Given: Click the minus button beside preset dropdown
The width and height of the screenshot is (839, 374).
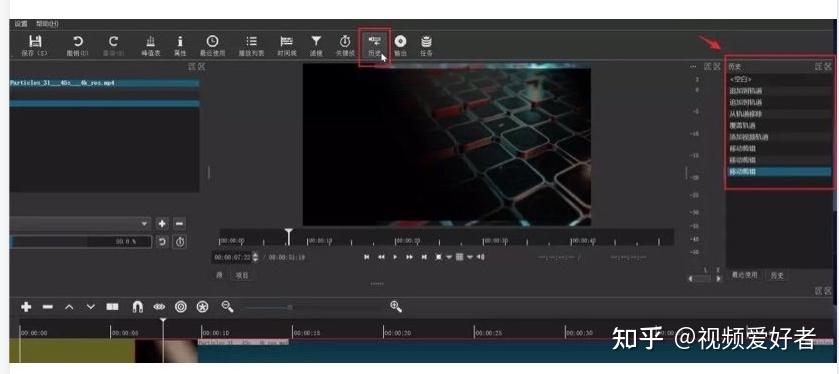Looking at the screenshot, I should [x=180, y=224].
